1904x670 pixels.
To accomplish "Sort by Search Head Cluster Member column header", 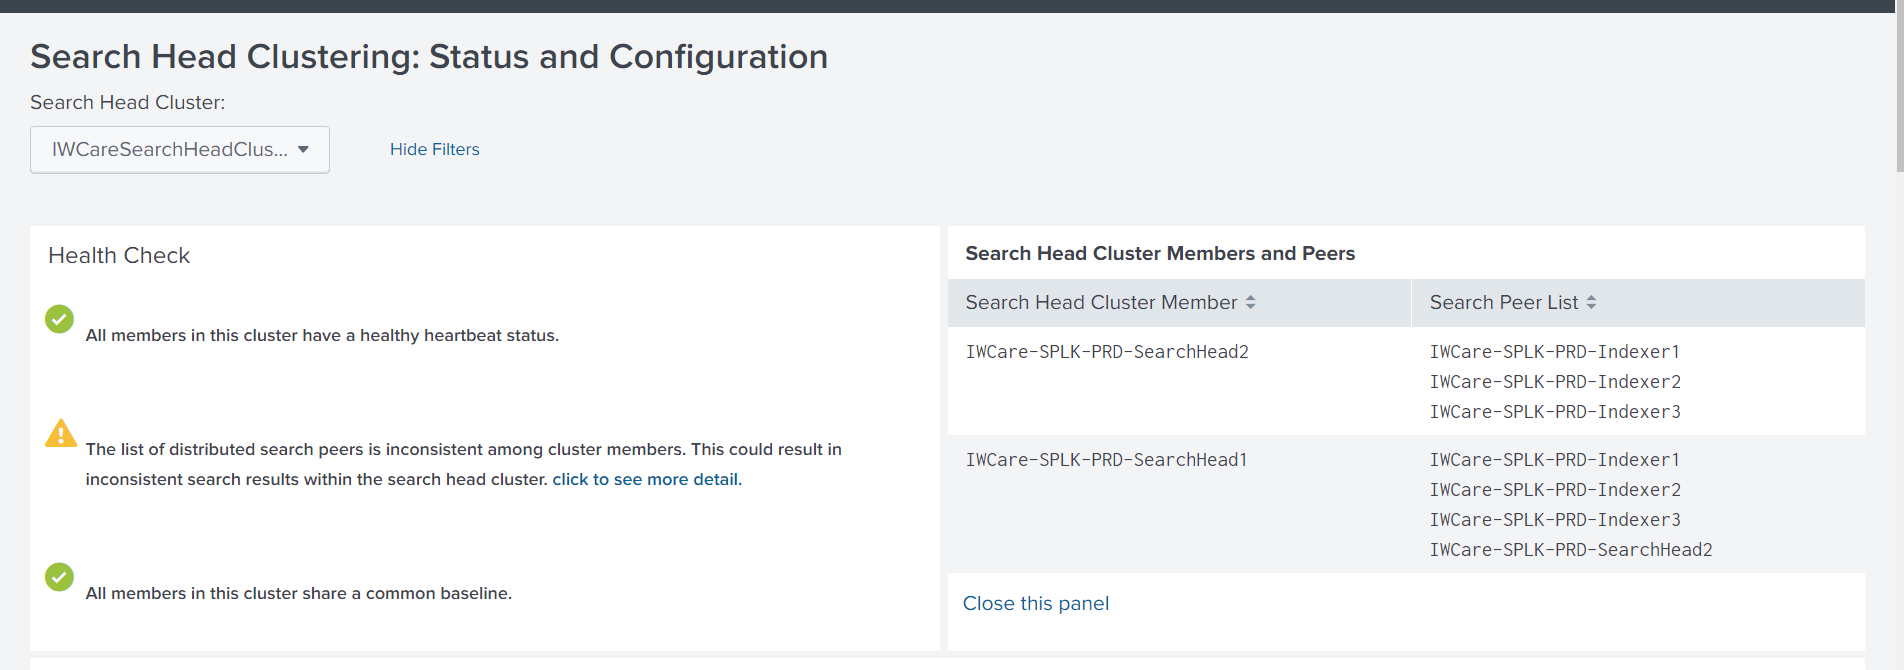I will 1100,302.
